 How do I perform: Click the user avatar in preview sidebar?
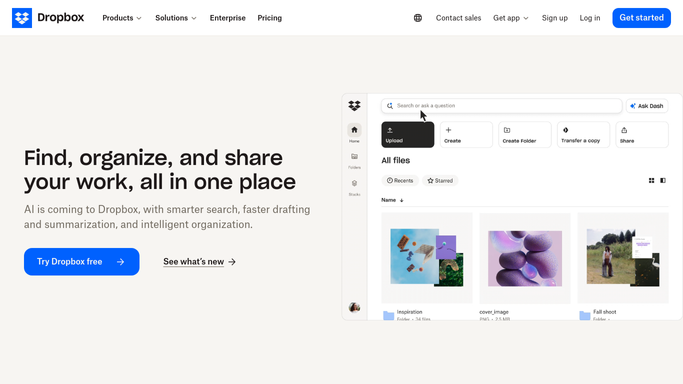point(355,307)
